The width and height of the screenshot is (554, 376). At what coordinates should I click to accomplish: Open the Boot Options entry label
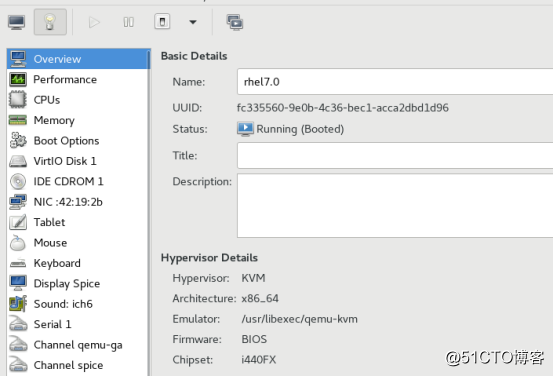coord(66,141)
